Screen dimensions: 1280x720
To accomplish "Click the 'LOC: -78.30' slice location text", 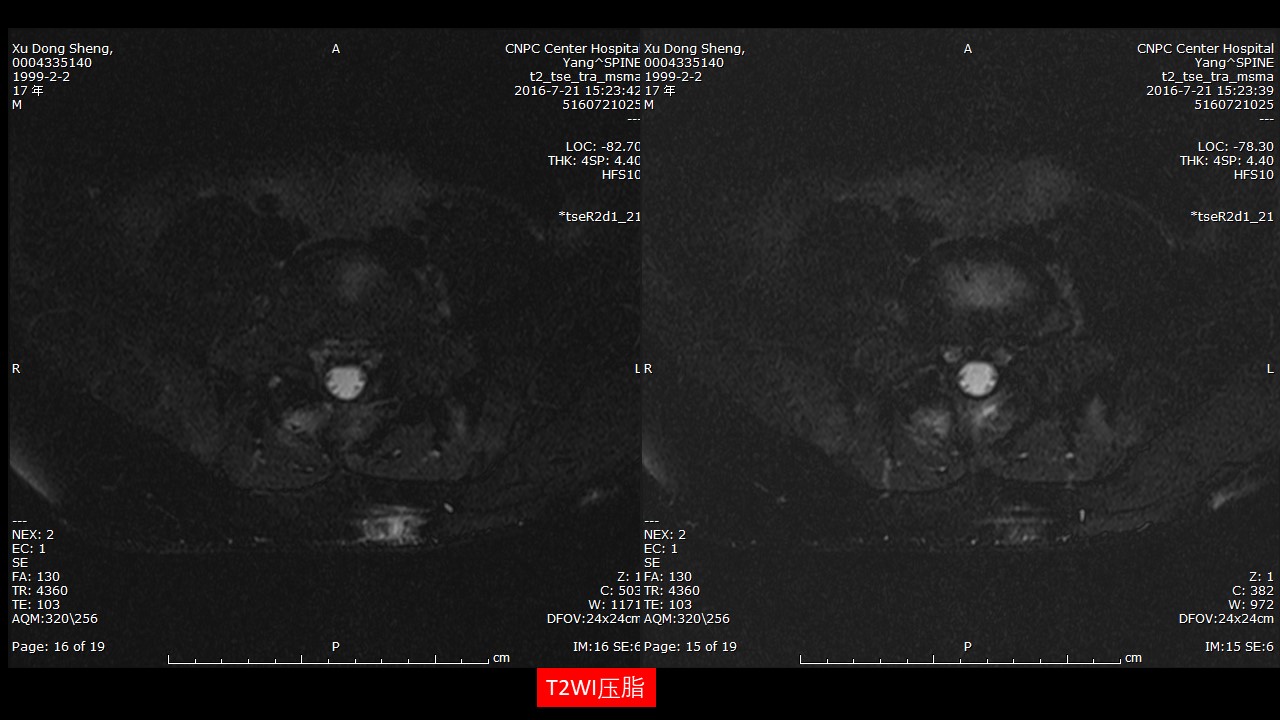I will coord(1235,147).
